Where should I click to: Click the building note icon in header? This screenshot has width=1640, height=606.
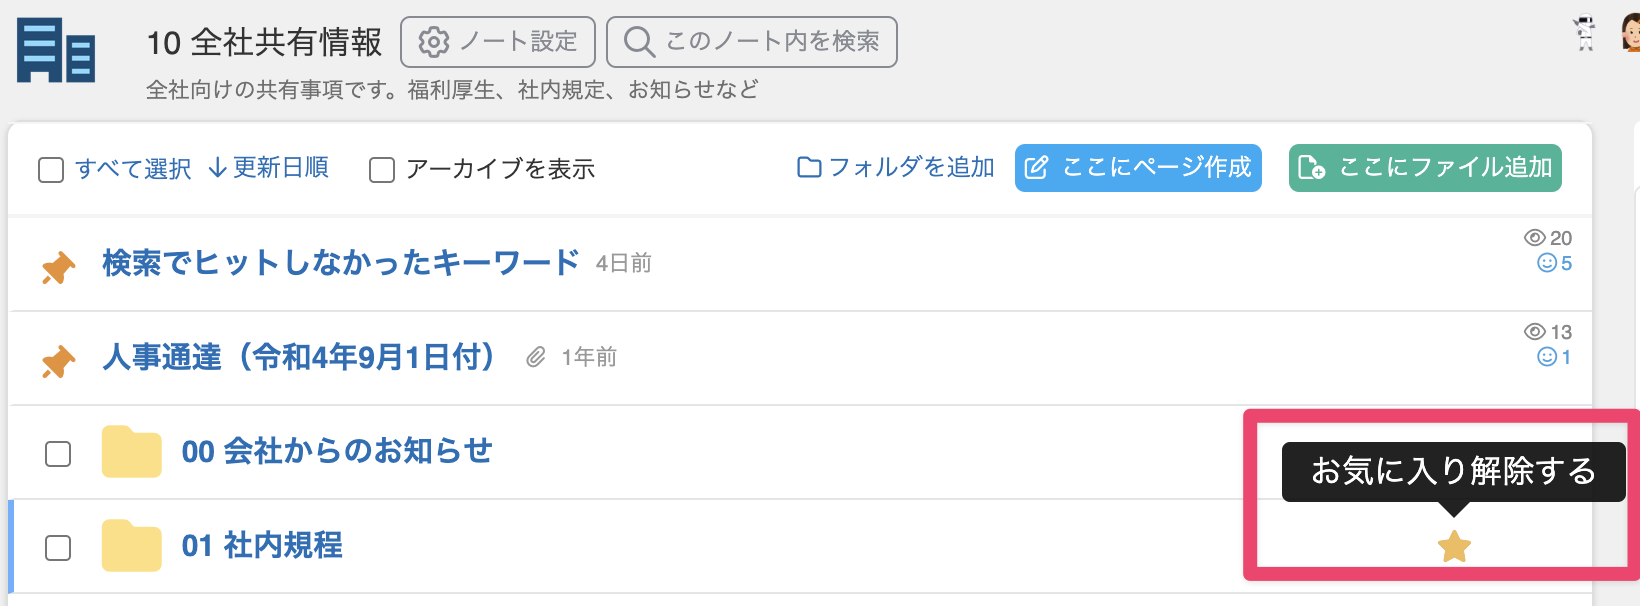(x=56, y=51)
